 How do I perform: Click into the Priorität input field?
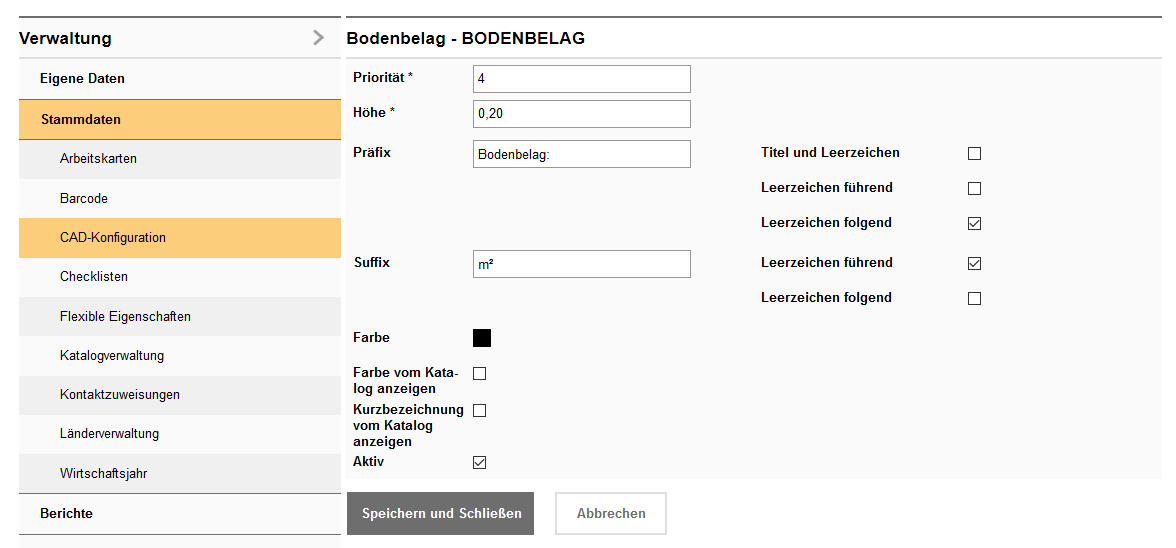581,79
